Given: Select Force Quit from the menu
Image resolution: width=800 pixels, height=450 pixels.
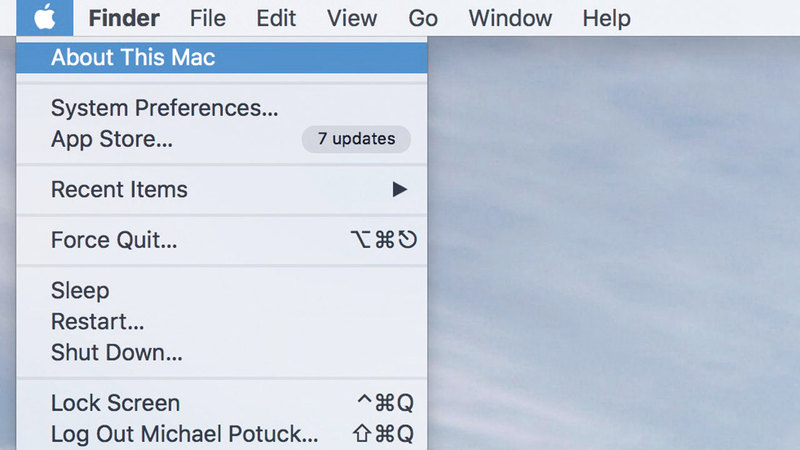Looking at the screenshot, I should (x=114, y=240).
